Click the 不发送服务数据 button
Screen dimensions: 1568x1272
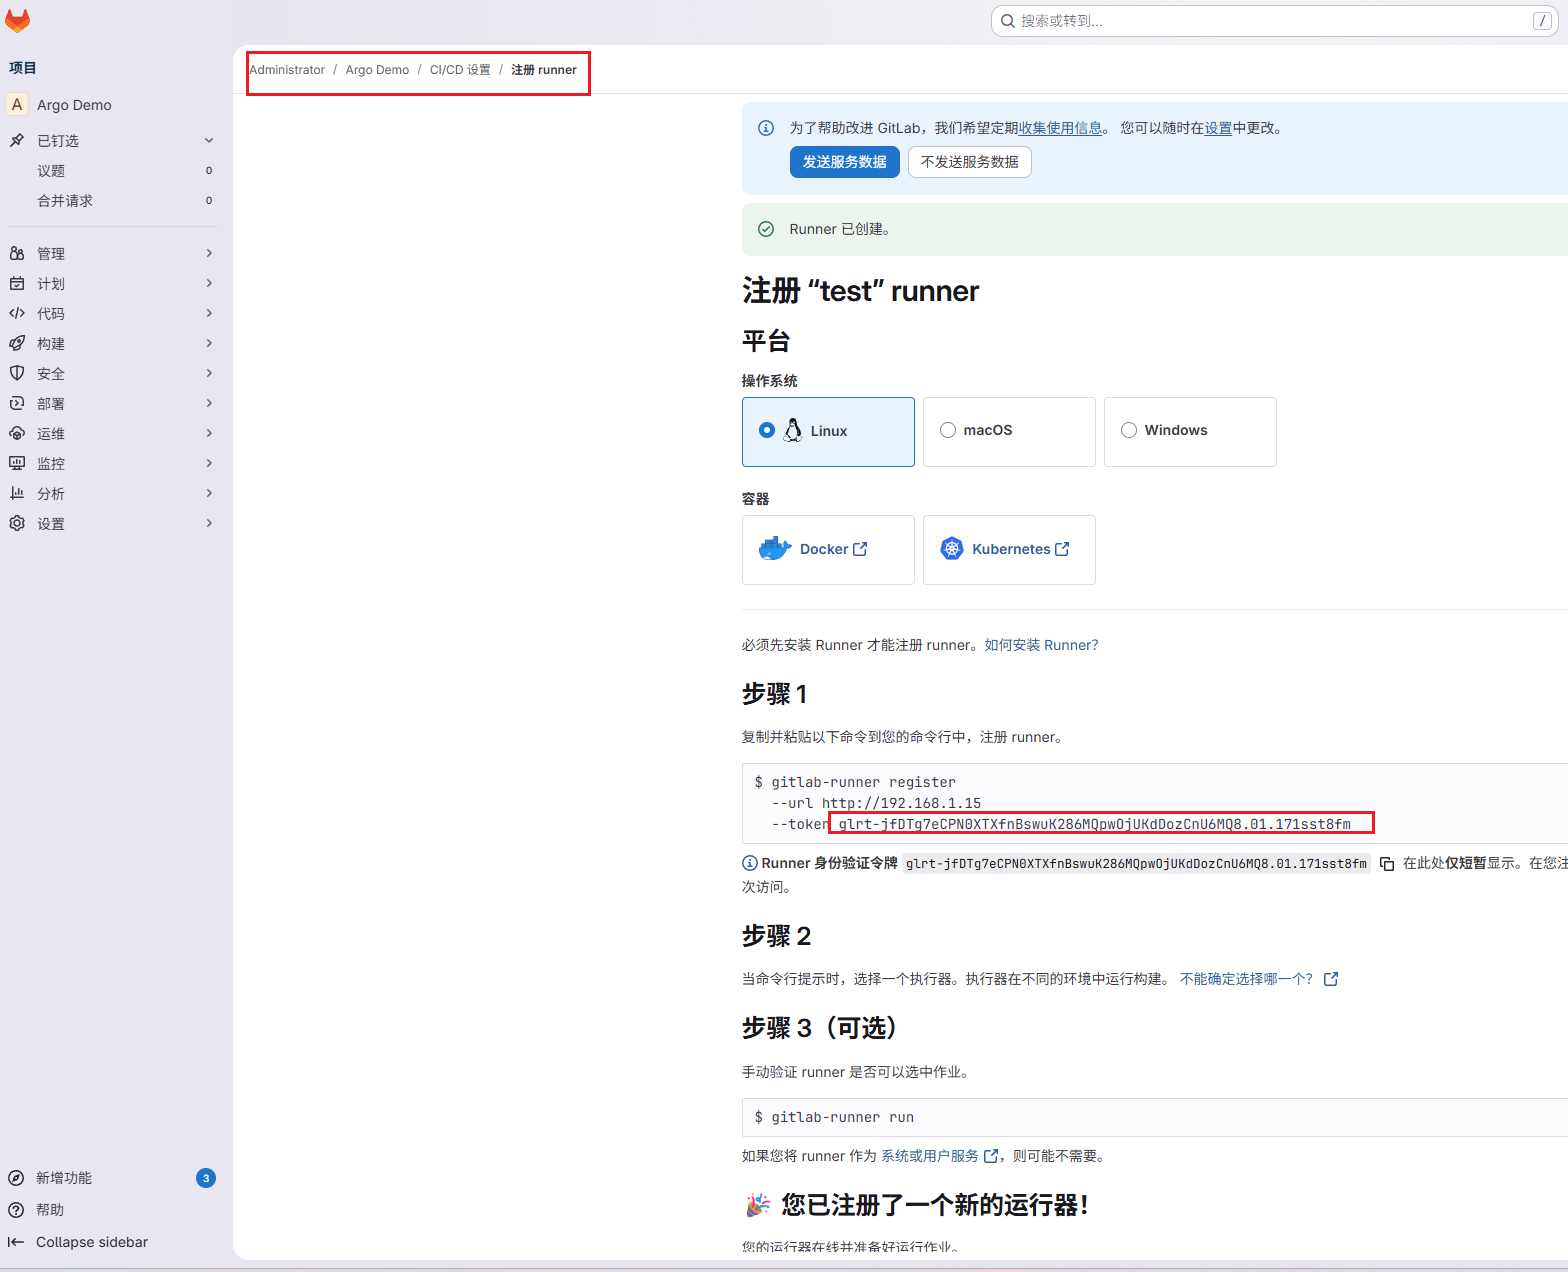(970, 162)
